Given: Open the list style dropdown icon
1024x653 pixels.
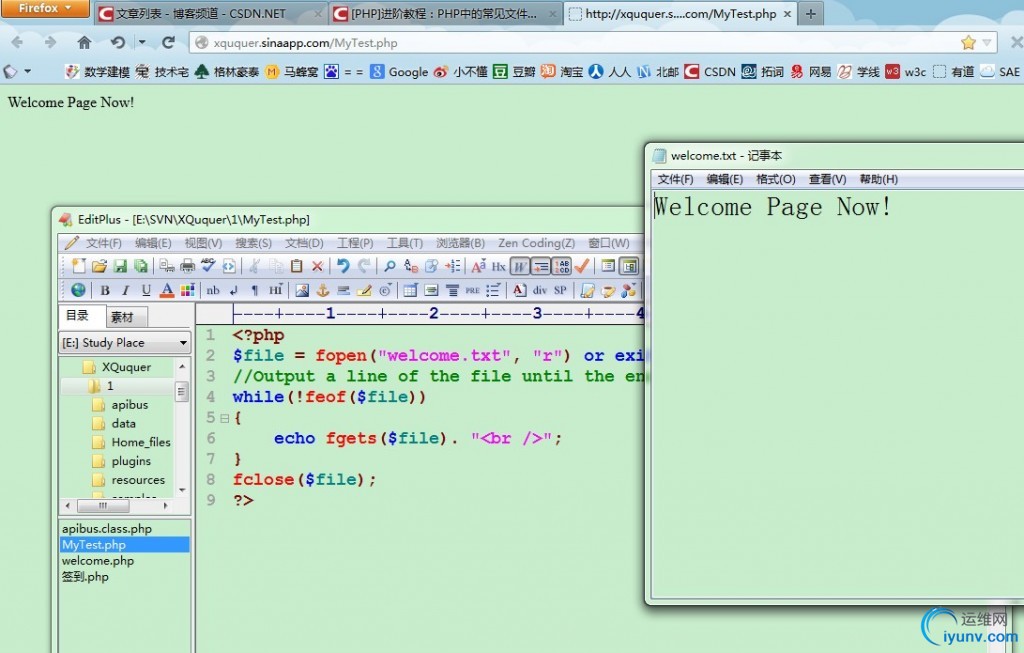Looking at the screenshot, I should tap(493, 291).
